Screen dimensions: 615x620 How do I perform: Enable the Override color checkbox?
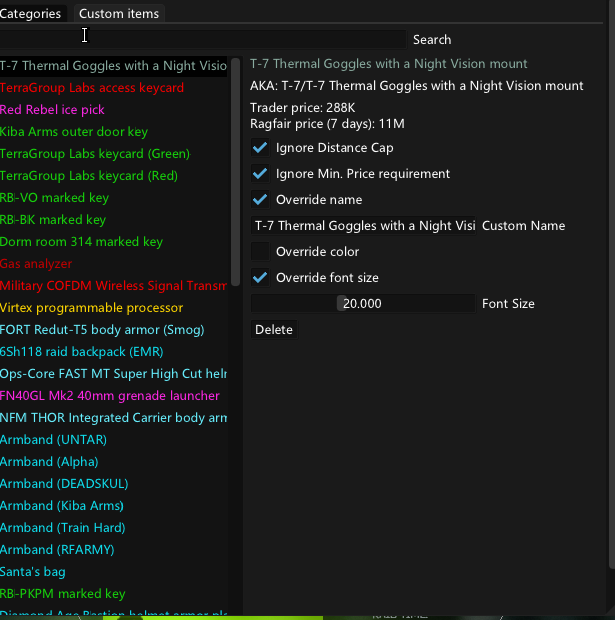coord(261,252)
